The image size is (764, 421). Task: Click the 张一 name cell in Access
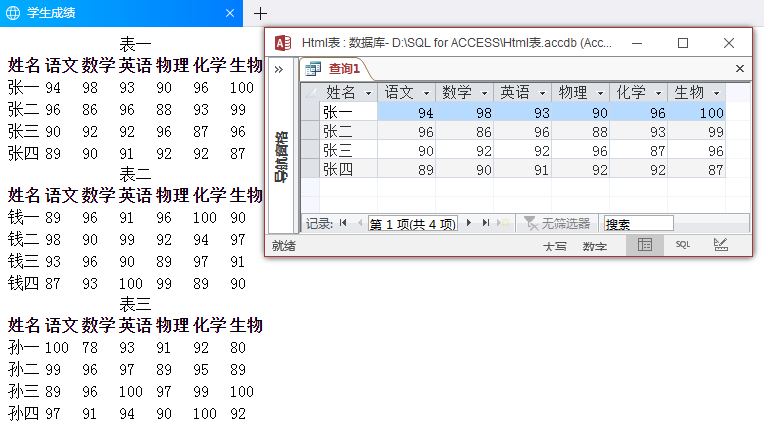(348, 112)
